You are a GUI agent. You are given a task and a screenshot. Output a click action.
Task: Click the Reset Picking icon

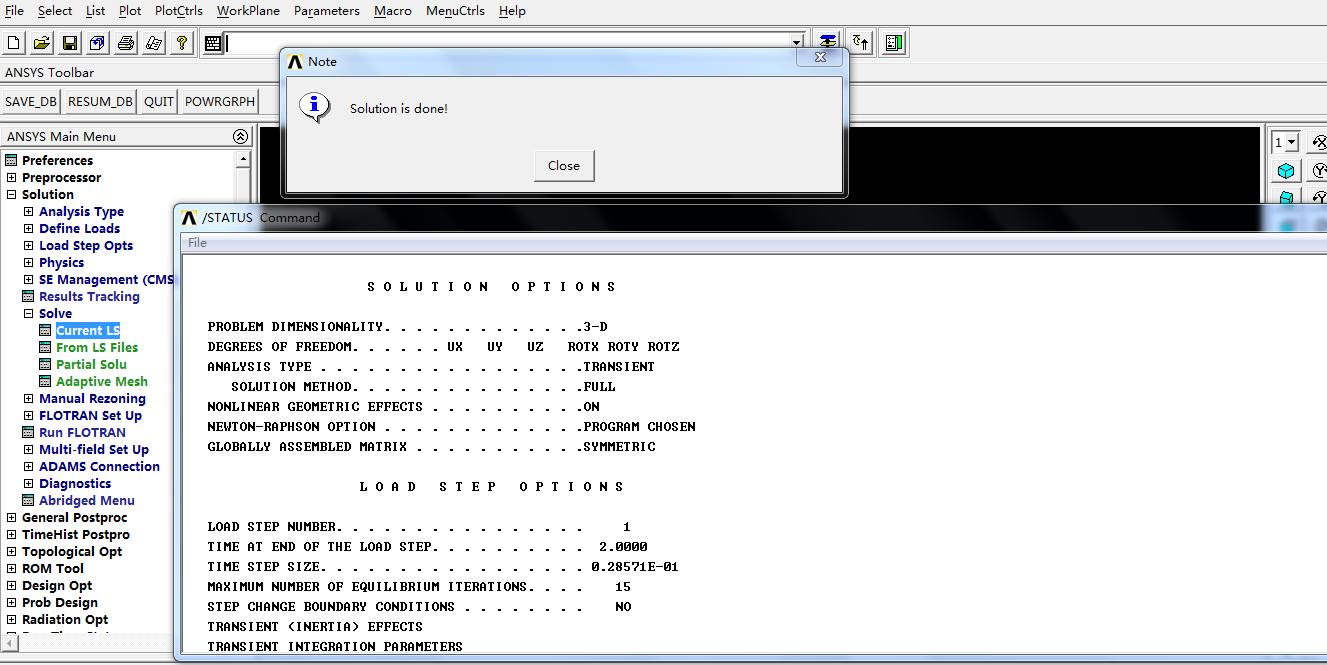click(x=861, y=42)
